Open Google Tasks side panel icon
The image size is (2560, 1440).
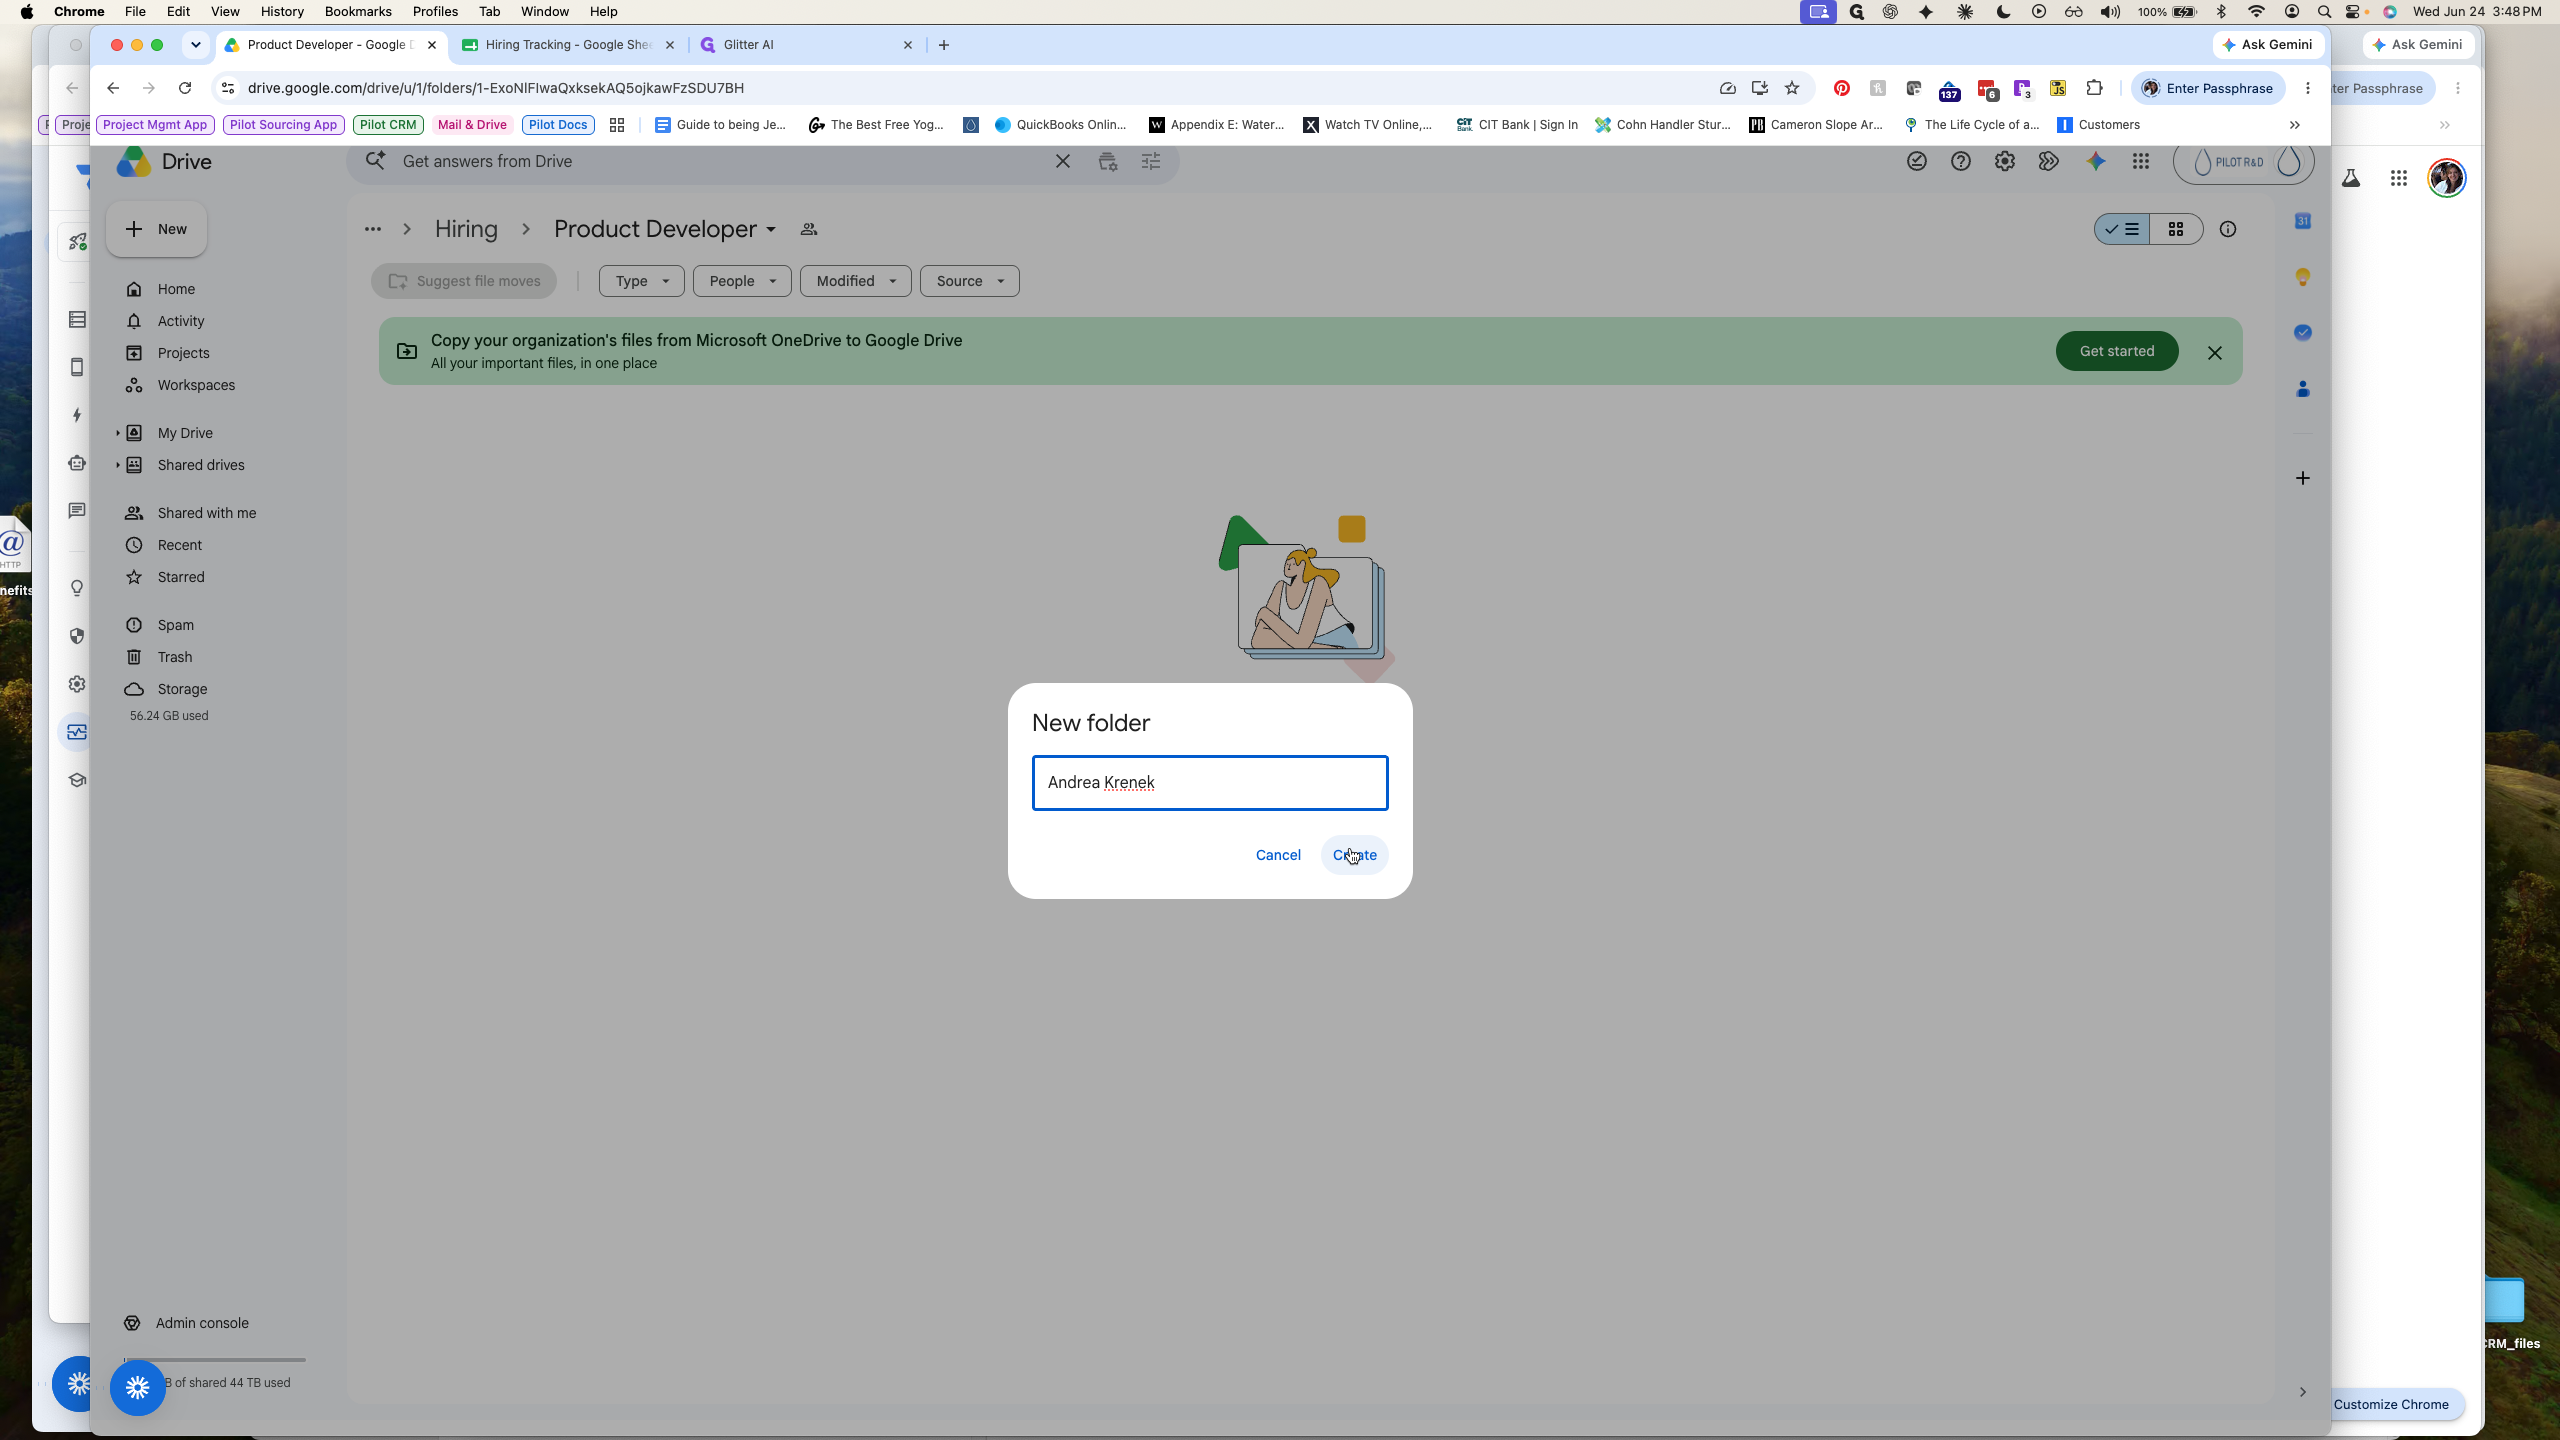pyautogui.click(x=2303, y=333)
